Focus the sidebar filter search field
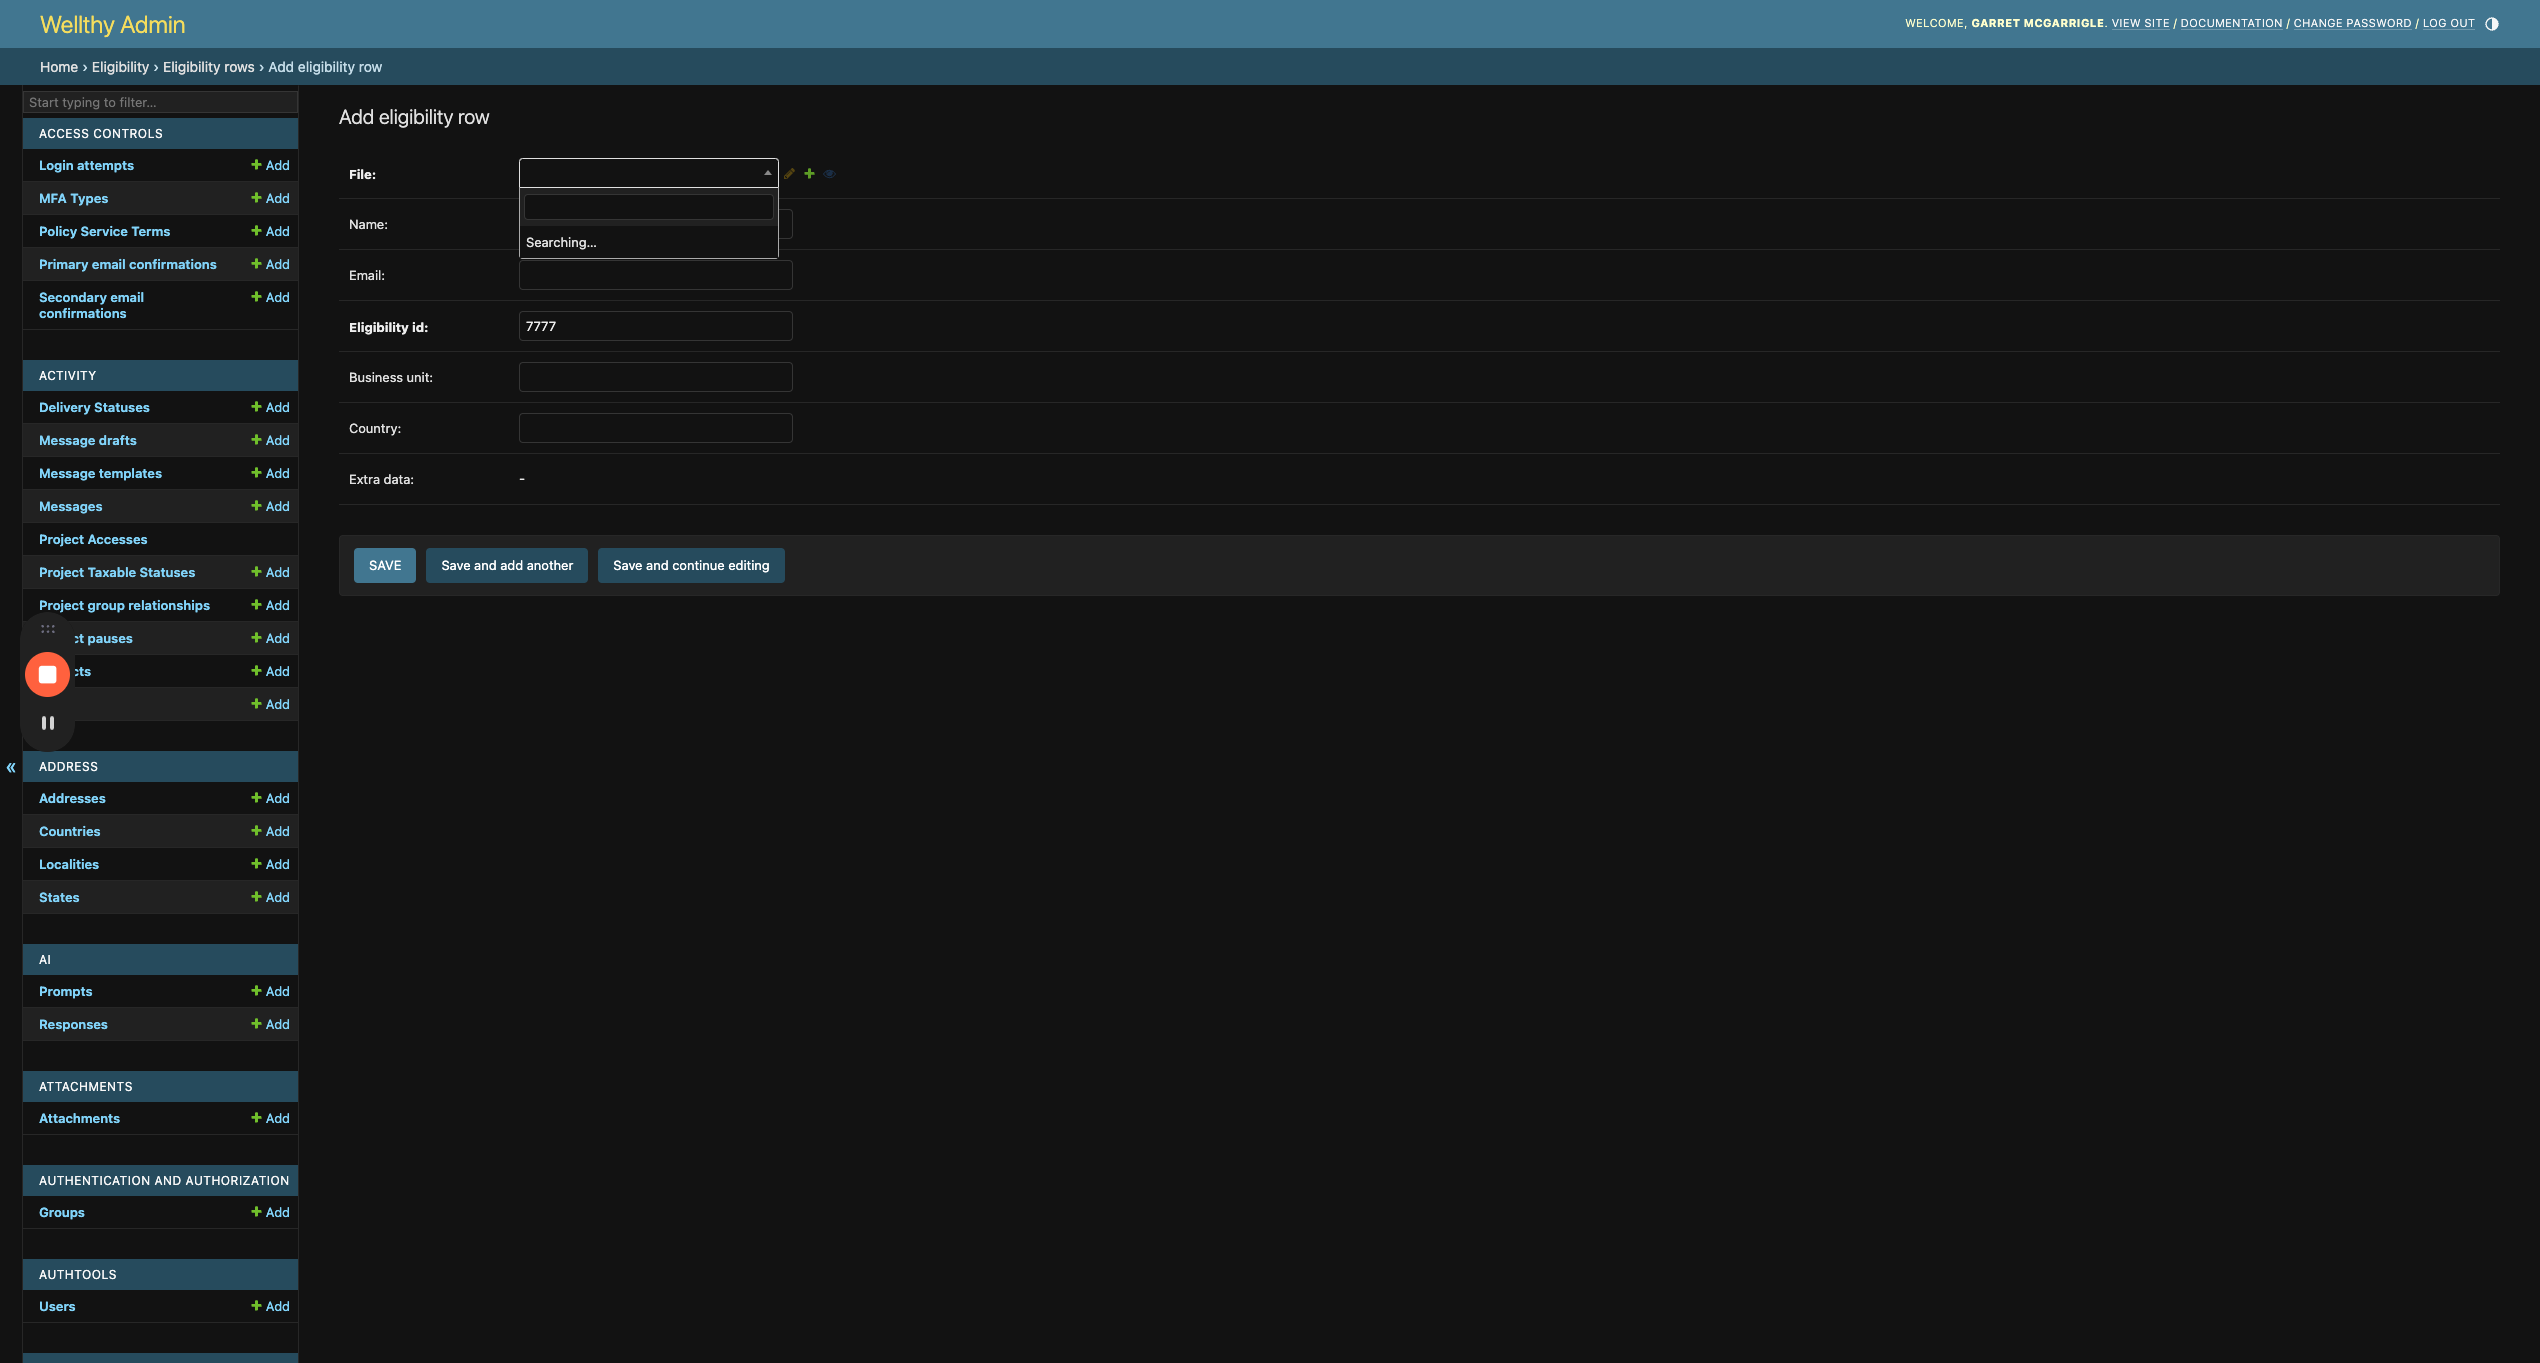Viewport: 2540px width, 1363px height. tap(160, 102)
